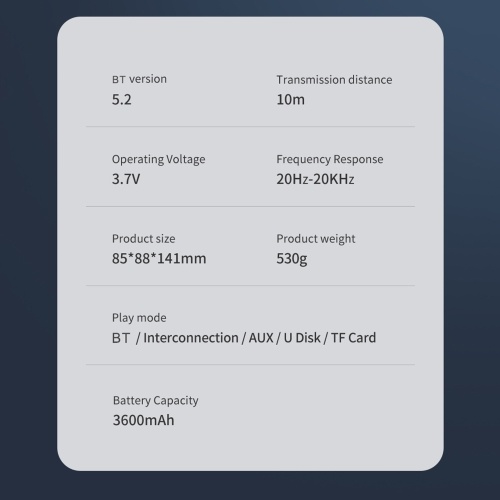Click the Operating Voltage label
The height and width of the screenshot is (500, 500).
(x=159, y=159)
